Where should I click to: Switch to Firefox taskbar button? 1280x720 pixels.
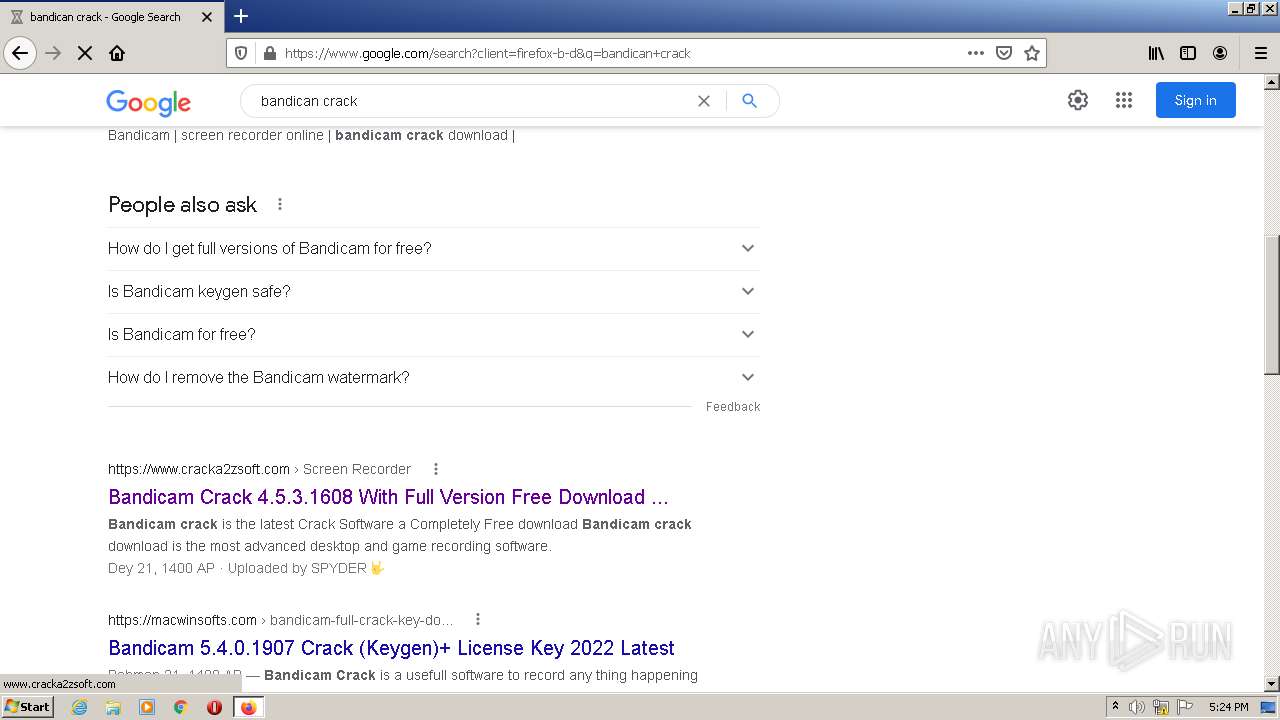[248, 707]
